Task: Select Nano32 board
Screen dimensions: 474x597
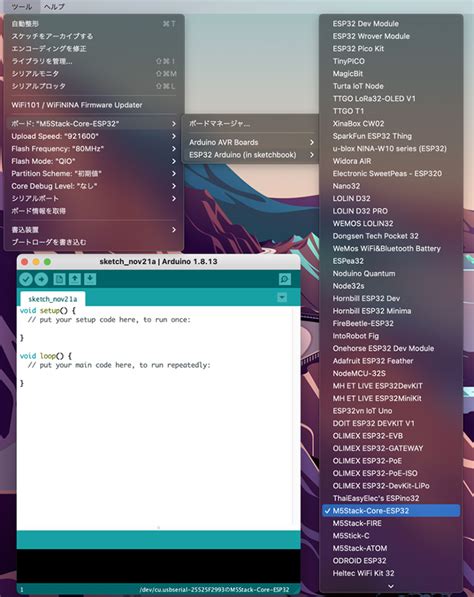Action: (391, 186)
